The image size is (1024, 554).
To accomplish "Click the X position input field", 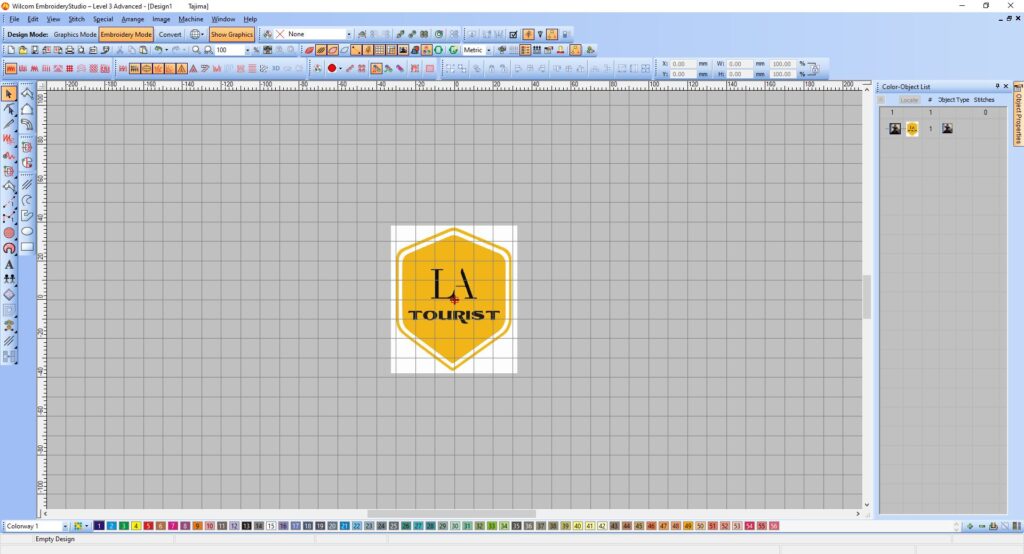I will click(682, 64).
